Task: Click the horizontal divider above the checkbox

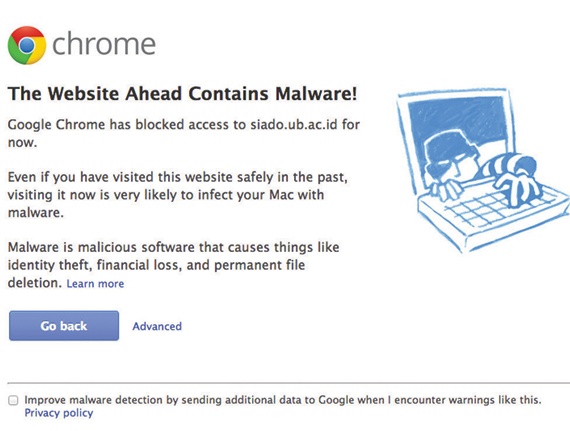Action: (289, 383)
